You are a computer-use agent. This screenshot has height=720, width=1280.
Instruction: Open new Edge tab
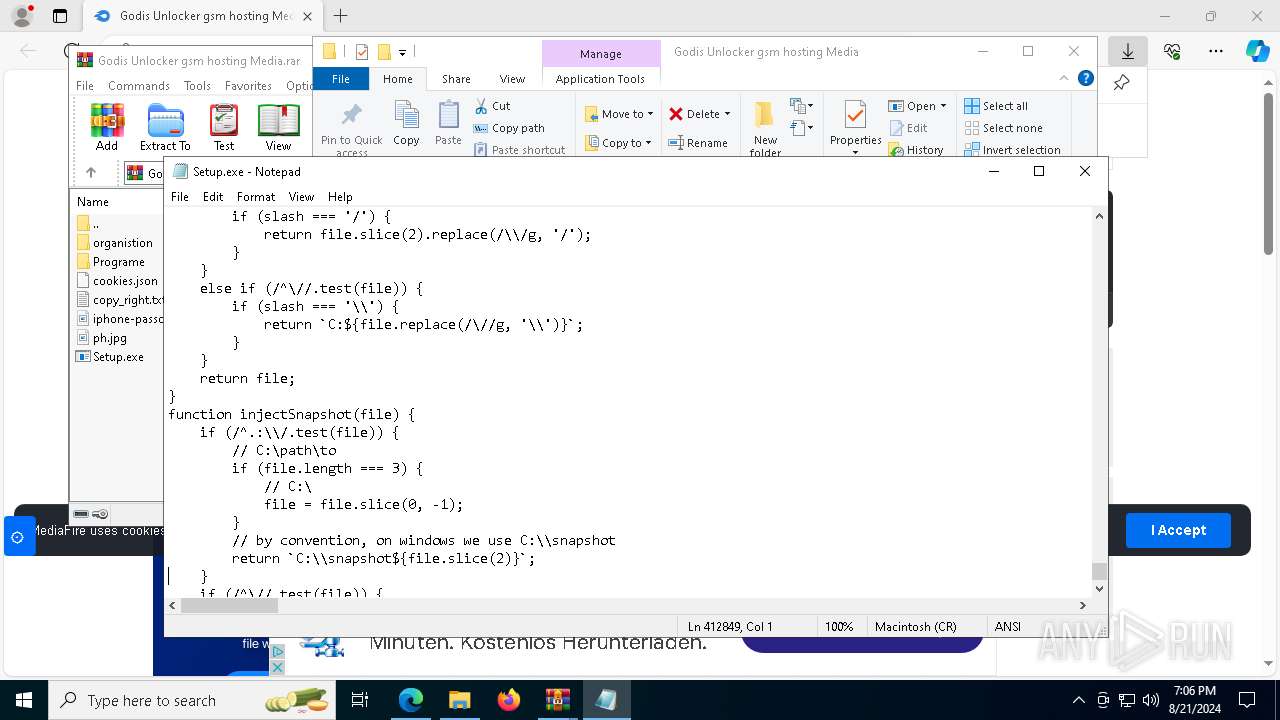340,16
